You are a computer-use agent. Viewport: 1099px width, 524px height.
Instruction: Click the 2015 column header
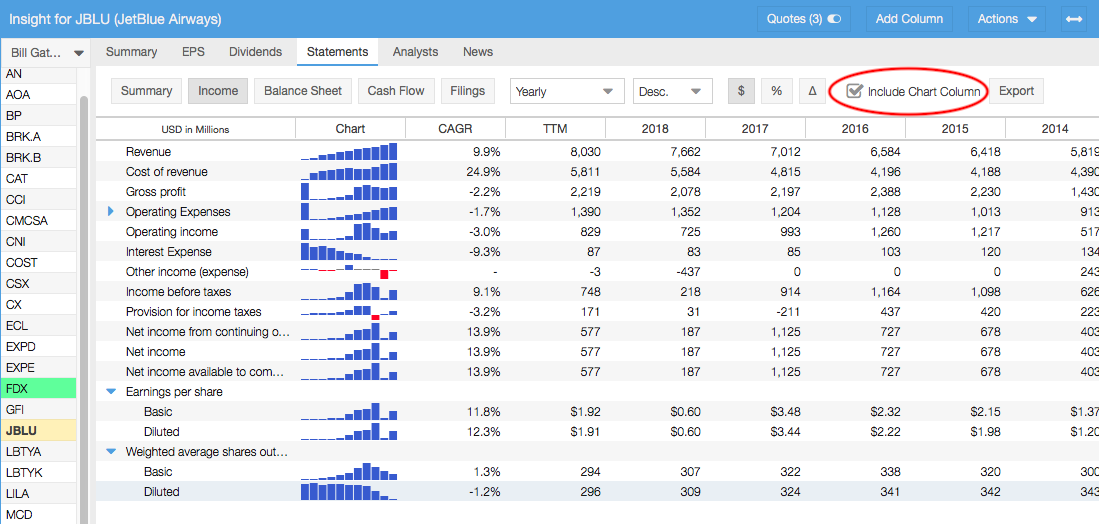coord(955,129)
